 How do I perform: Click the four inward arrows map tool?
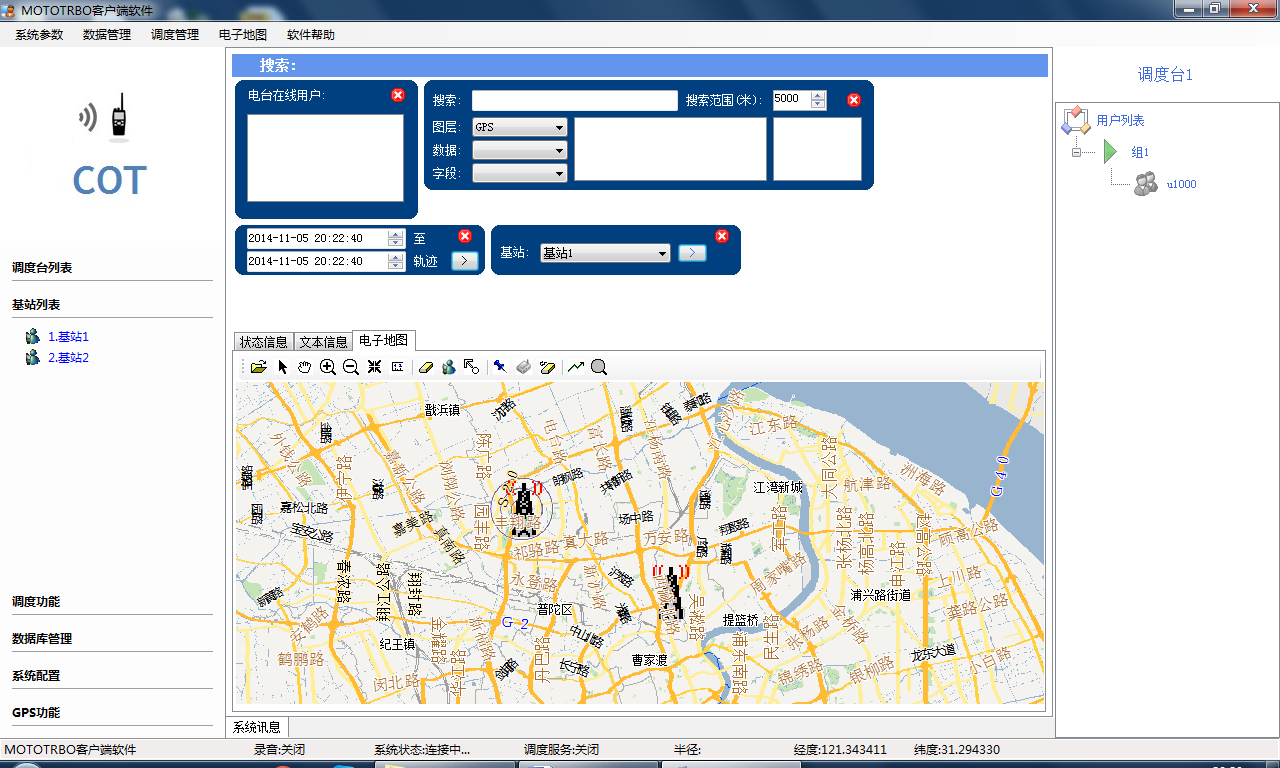(374, 367)
